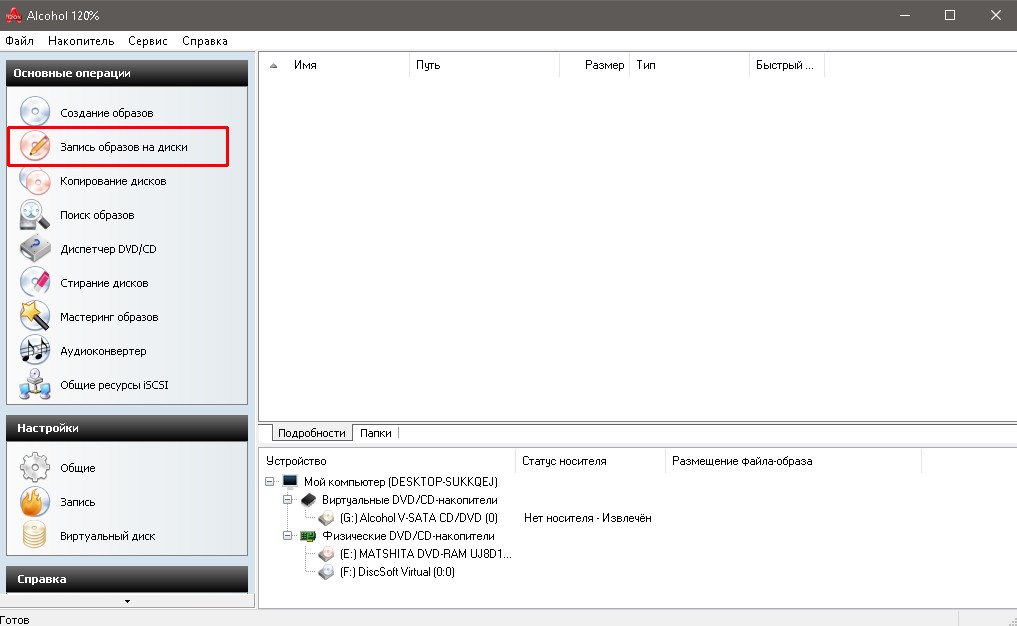Open Аудиоконвертер link
1017x626 pixels.
(103, 351)
